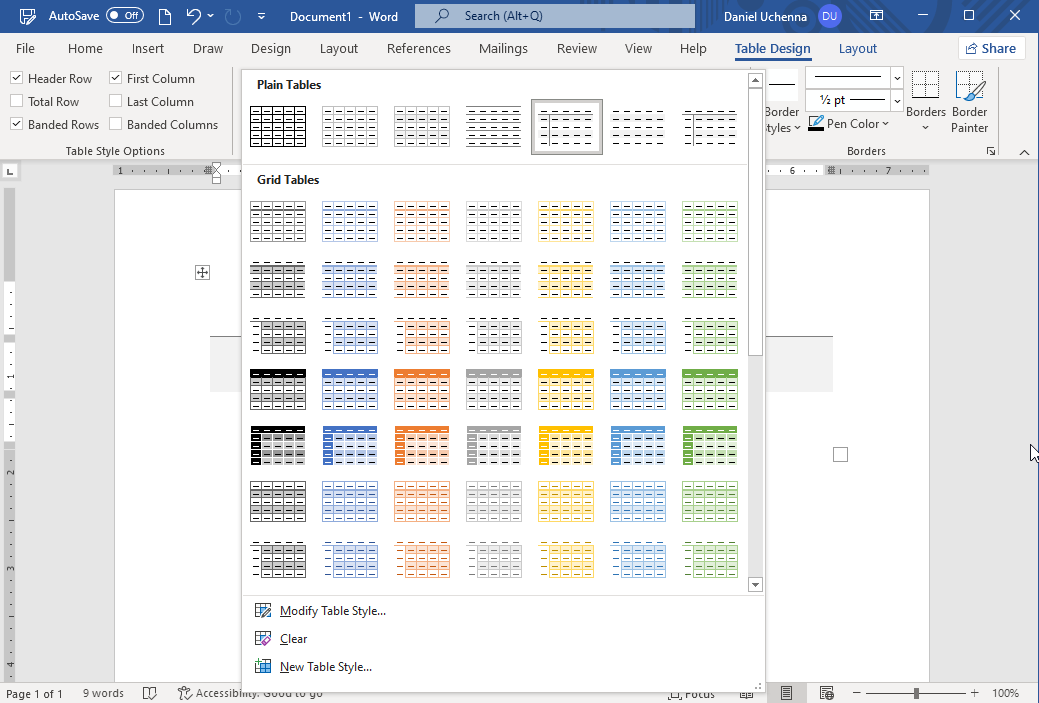Open the Ribbon Display Options icon

click(876, 16)
